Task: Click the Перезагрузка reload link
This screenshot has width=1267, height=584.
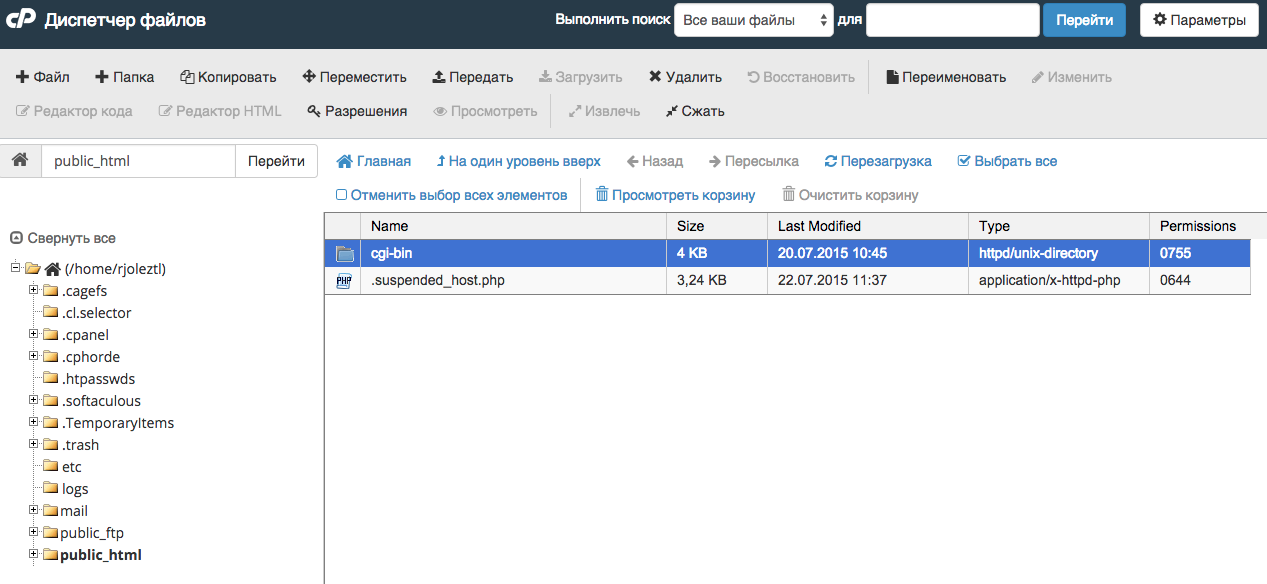Action: click(878, 161)
